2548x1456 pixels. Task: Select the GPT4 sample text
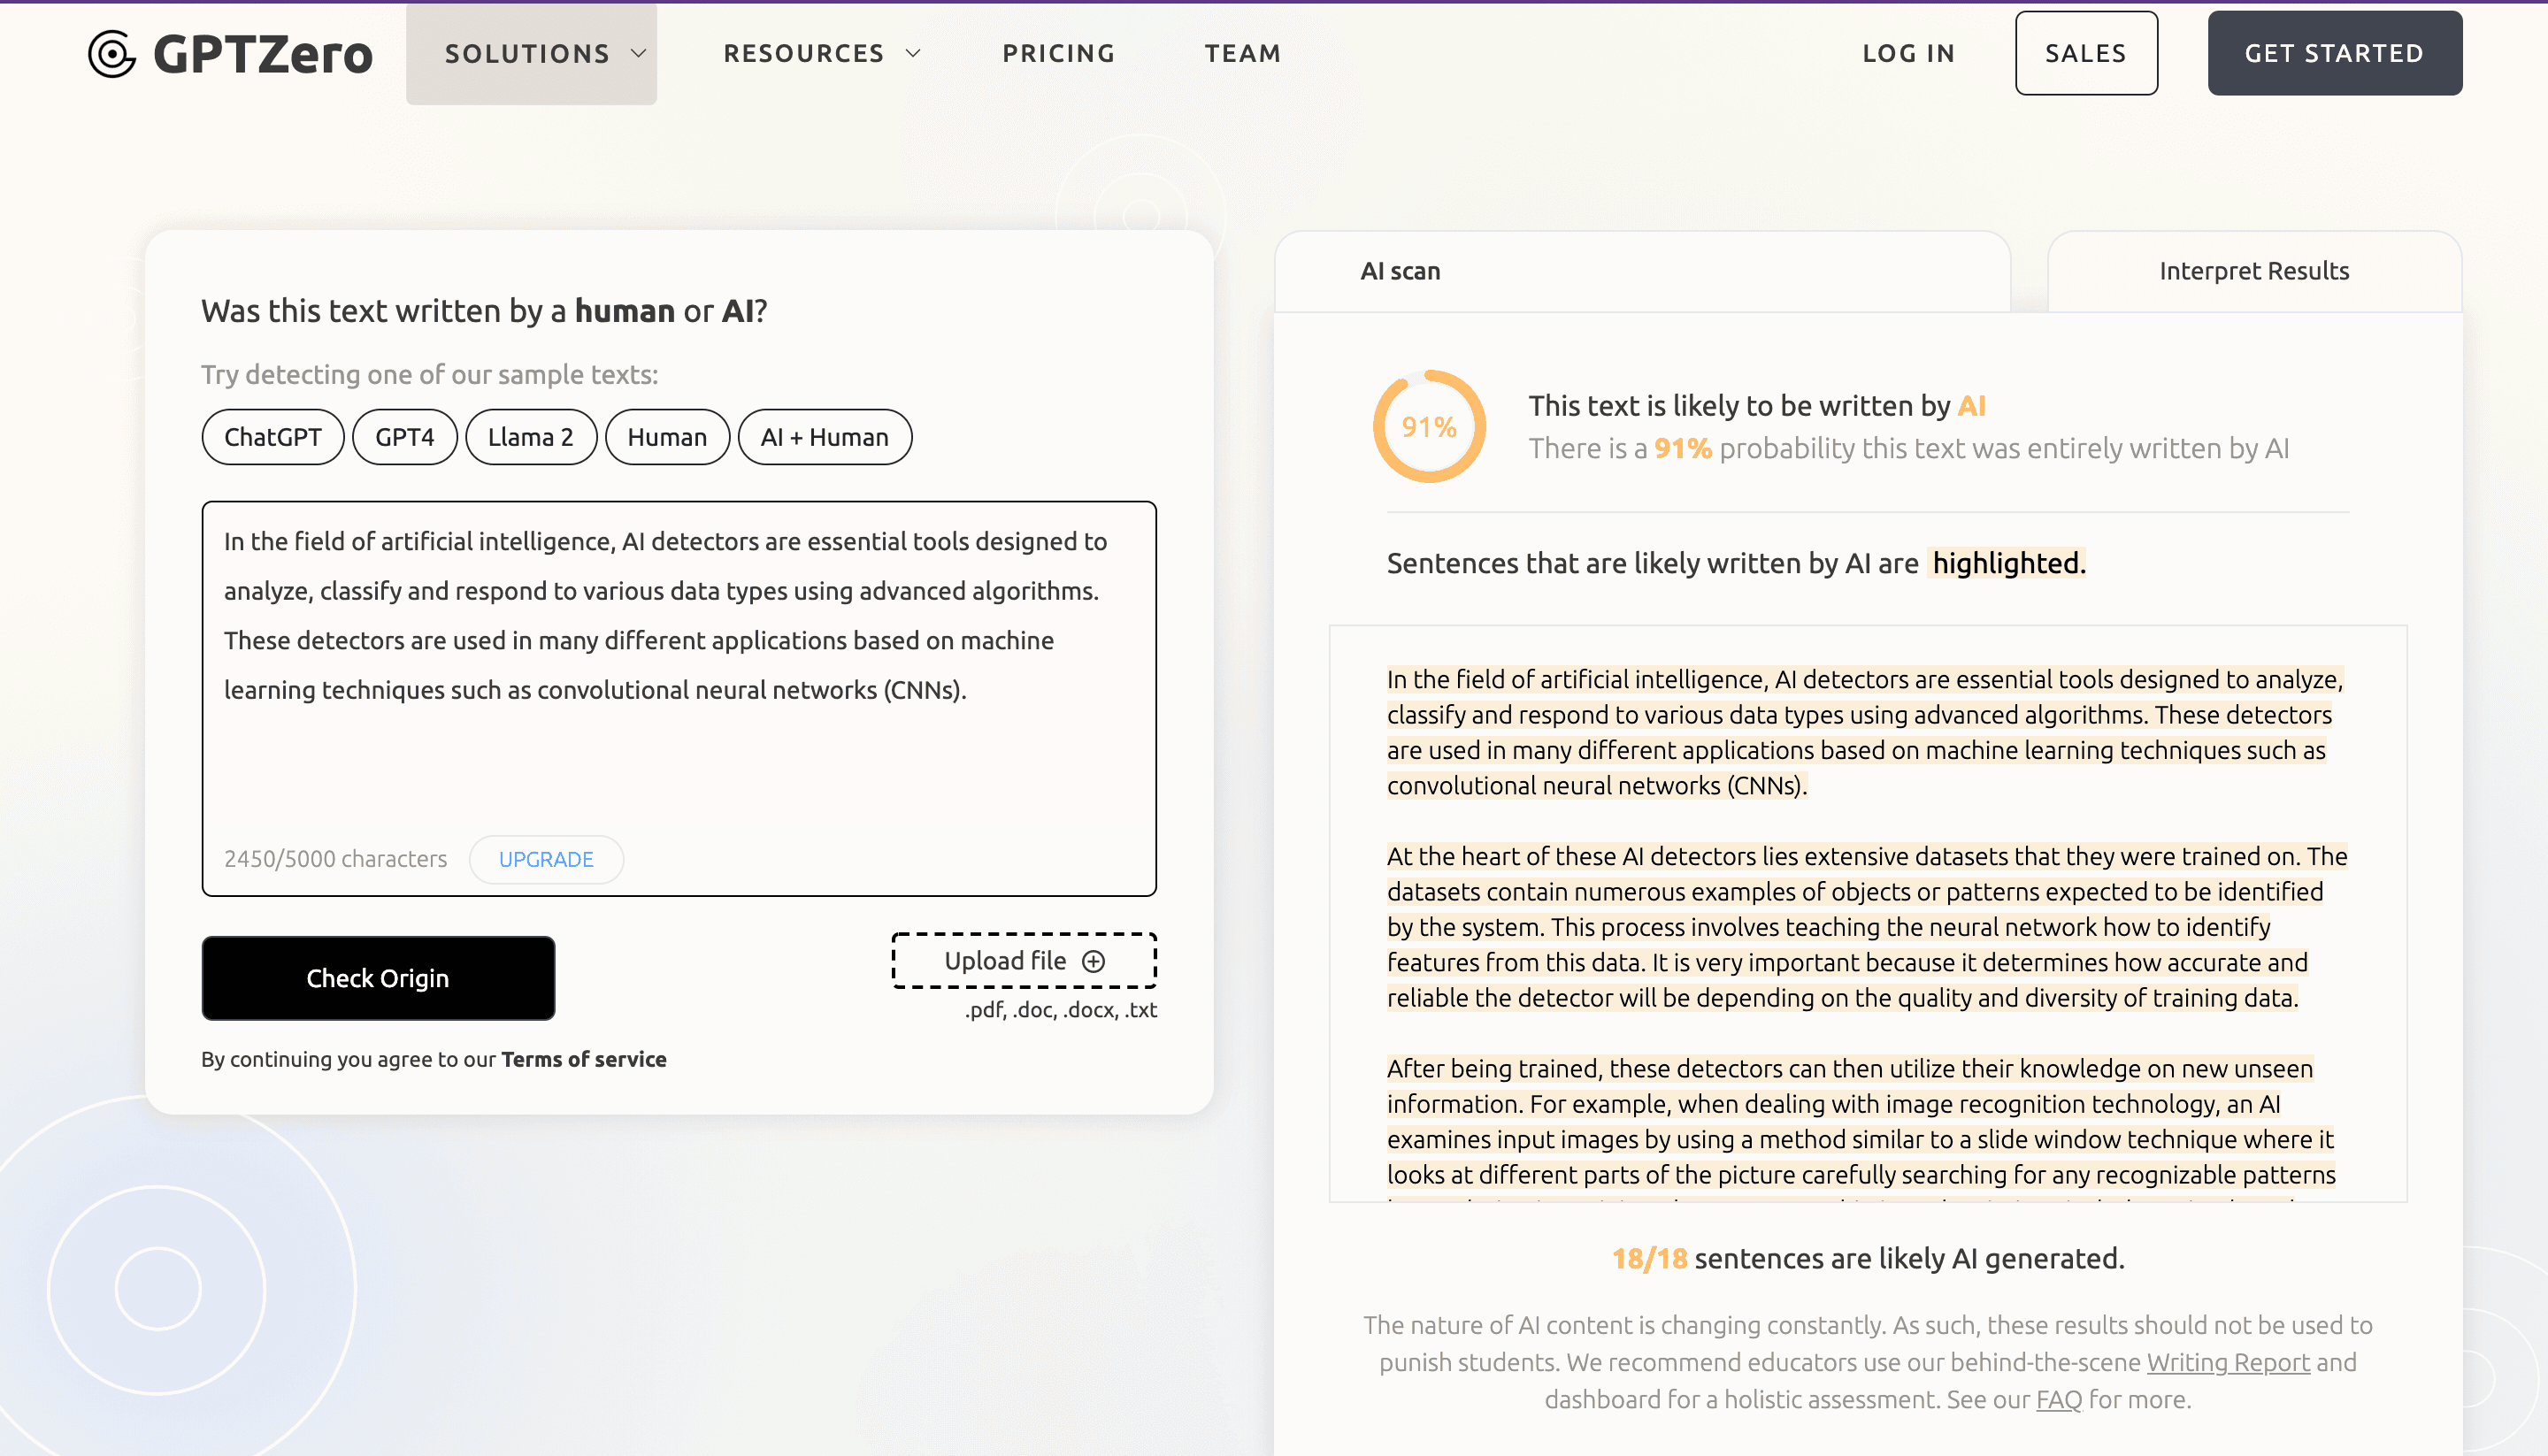tap(404, 437)
